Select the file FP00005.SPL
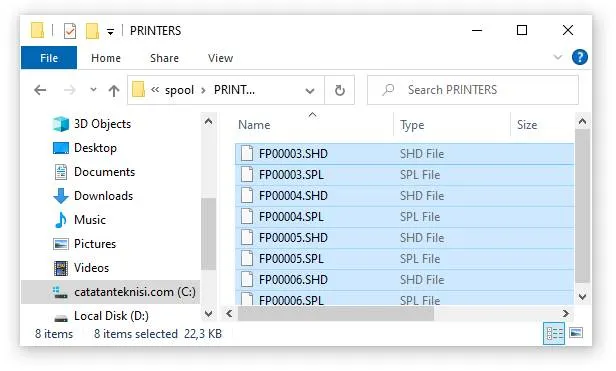This screenshot has width=616, height=371. pos(405,259)
